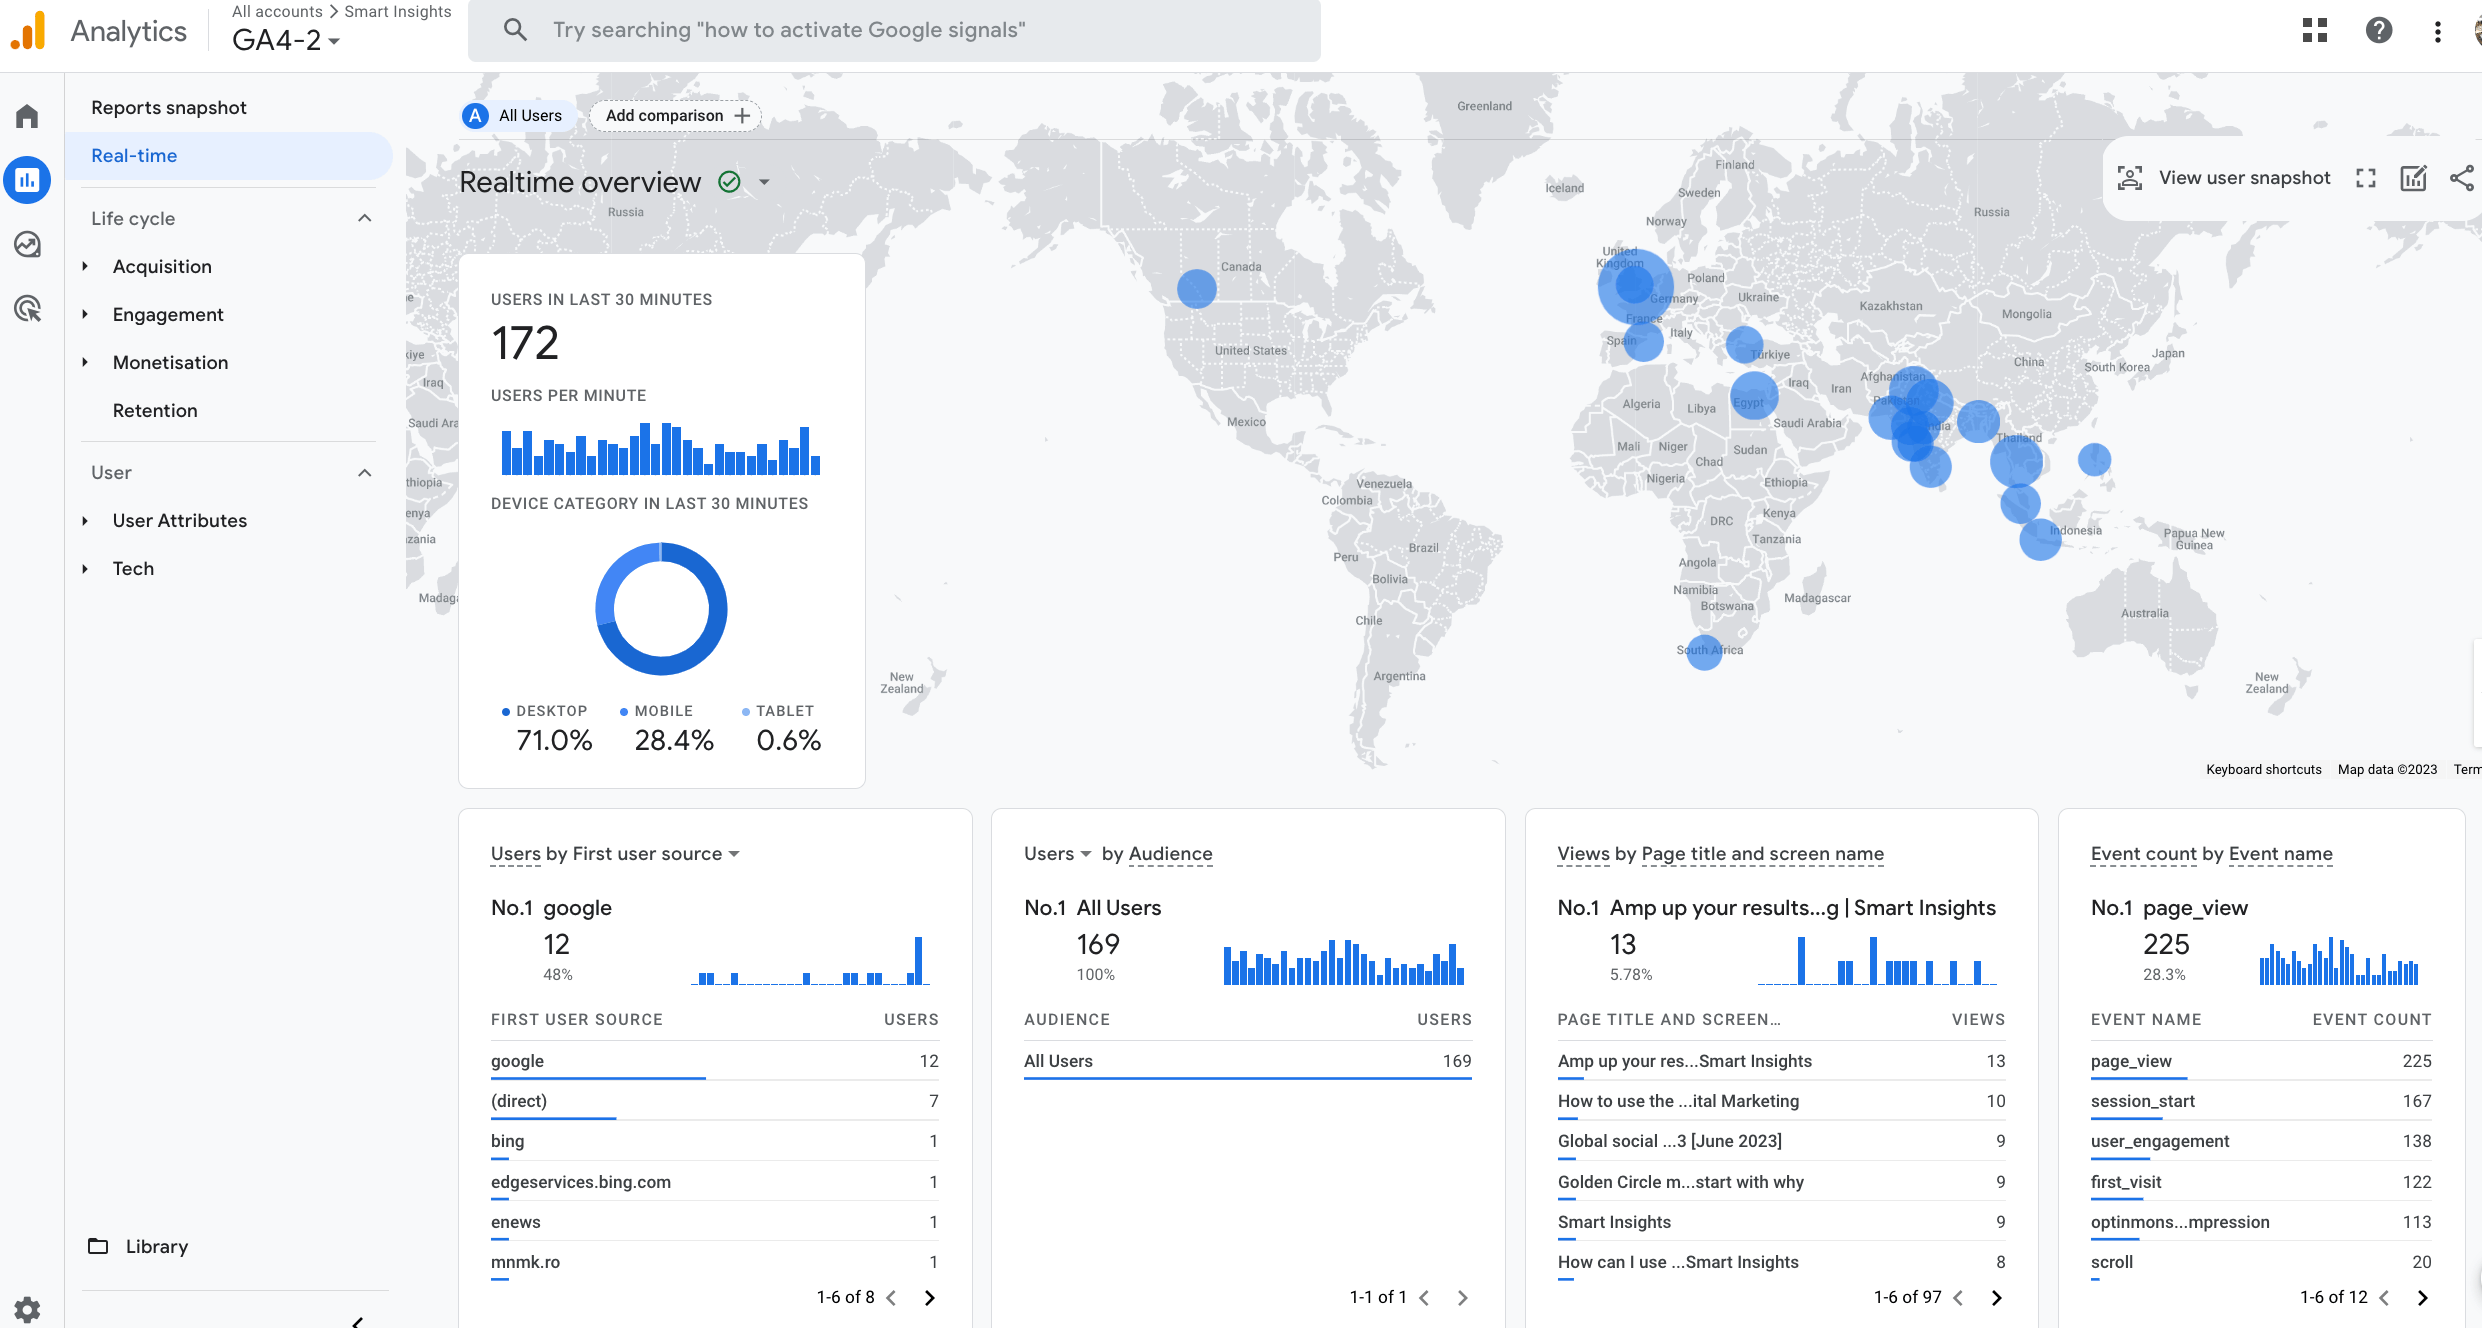
Task: Click the Google apps grid icon
Action: 2314,30
